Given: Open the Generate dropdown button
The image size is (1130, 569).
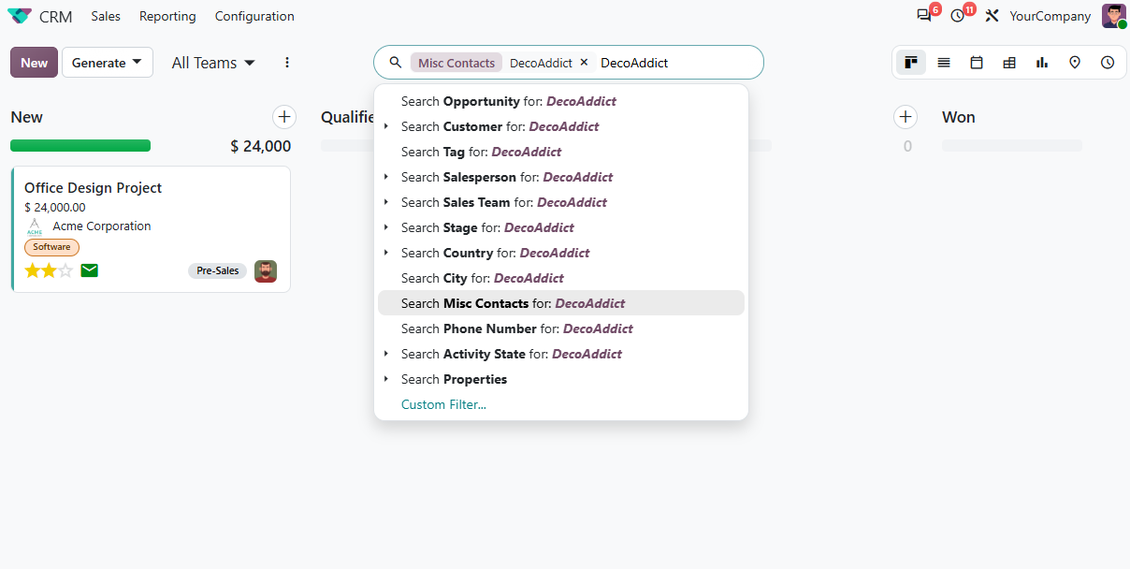Looking at the screenshot, I should click(x=107, y=63).
